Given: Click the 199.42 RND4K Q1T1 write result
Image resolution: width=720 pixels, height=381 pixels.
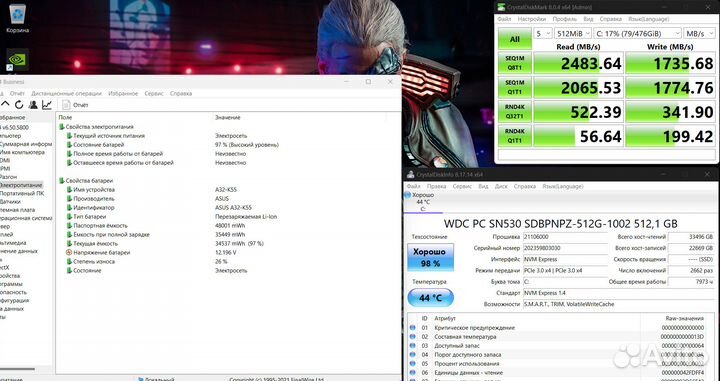Looking at the screenshot, I should tap(670, 136).
